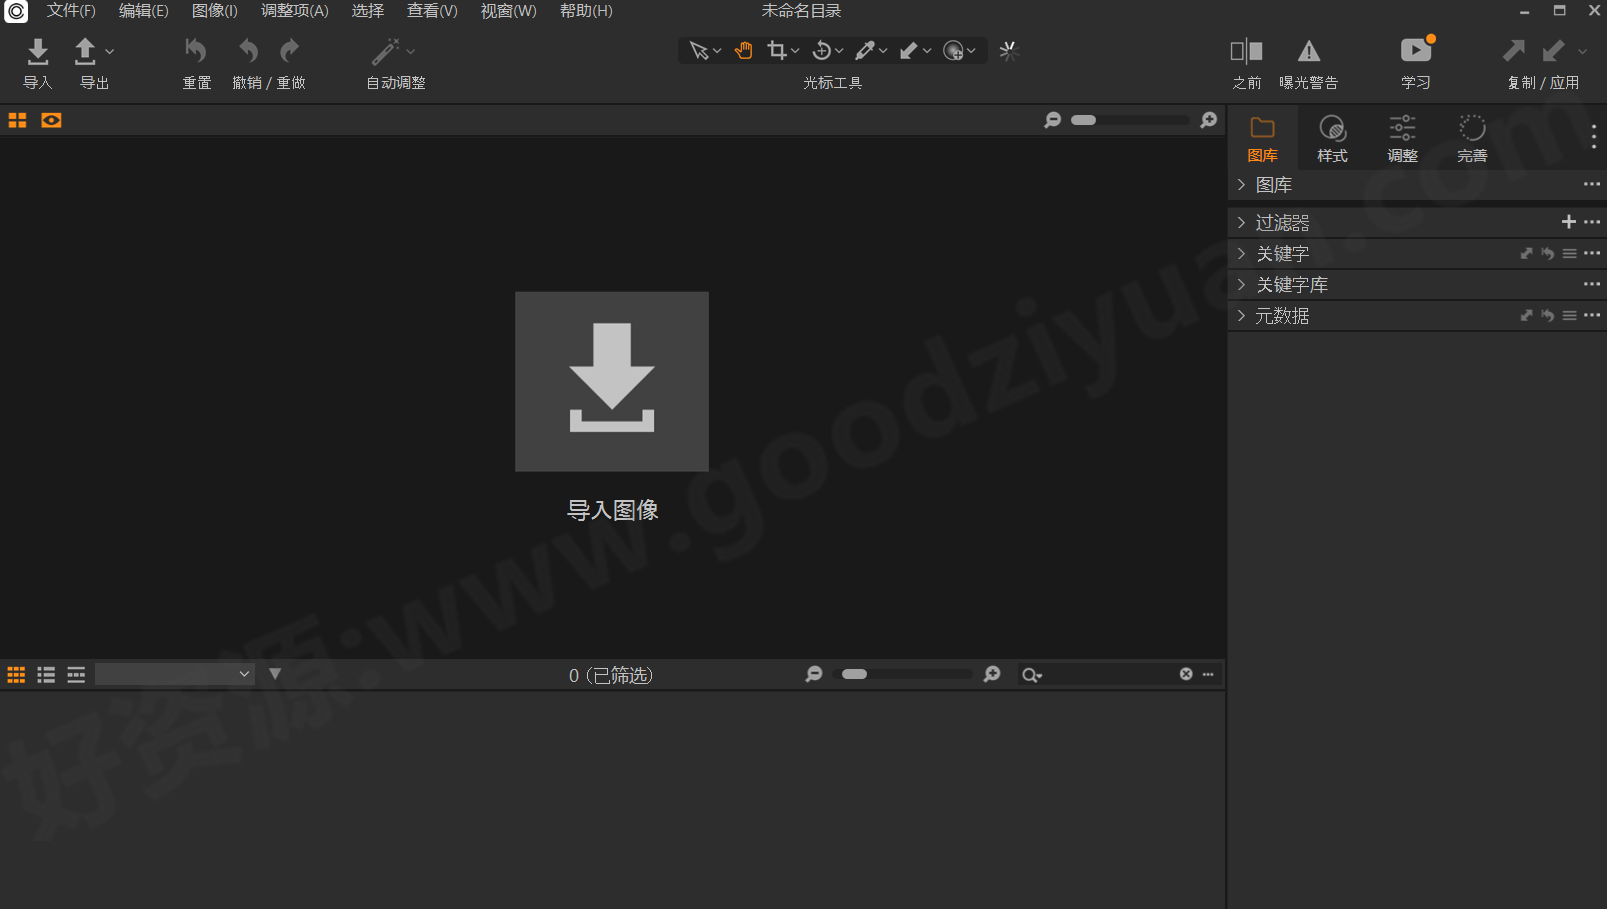Expand the 元数据 metadata section
This screenshot has width=1607, height=909.
click(x=1241, y=315)
